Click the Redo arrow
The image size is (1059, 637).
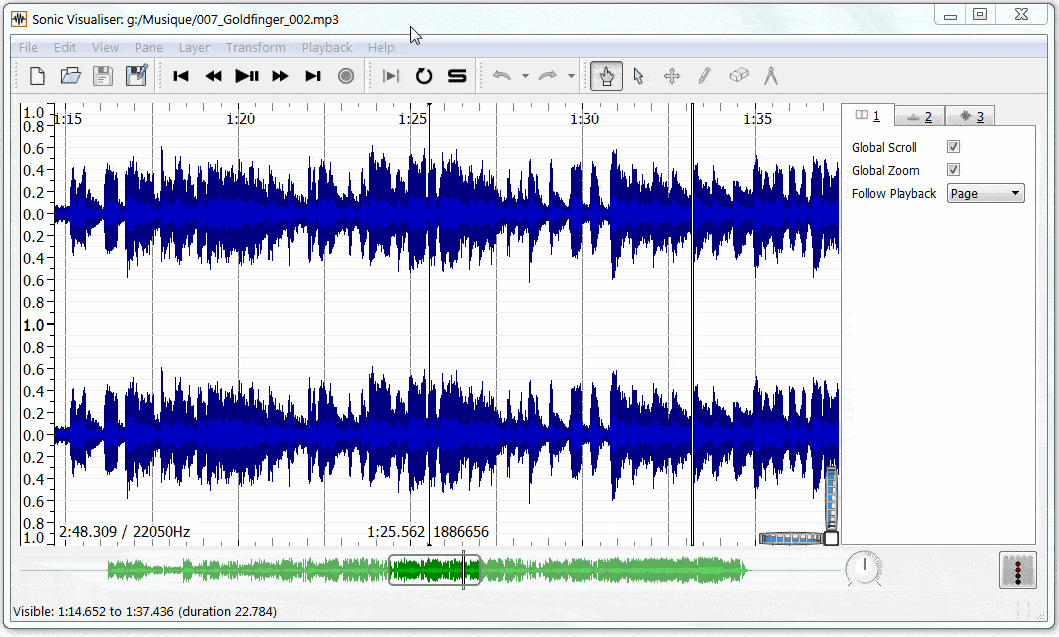click(548, 76)
